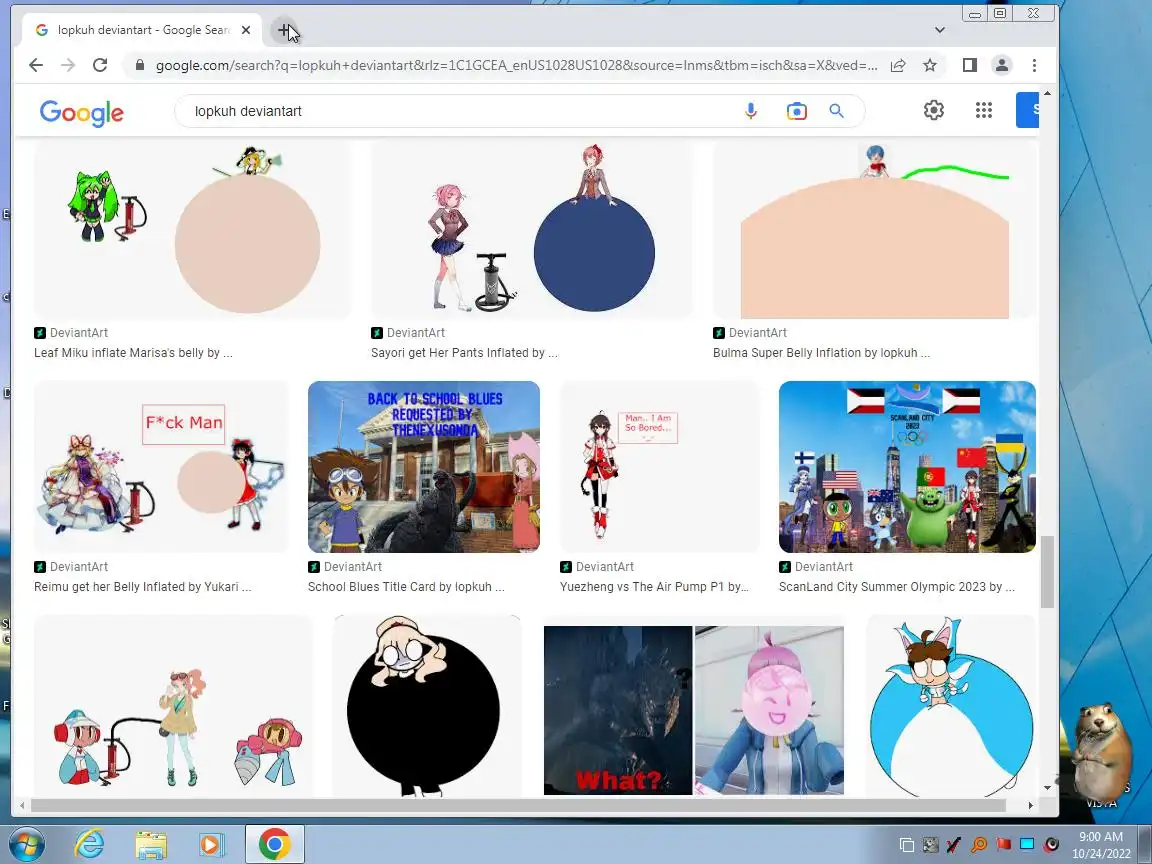
Task: Share this page from the address bar
Action: [x=898, y=65]
